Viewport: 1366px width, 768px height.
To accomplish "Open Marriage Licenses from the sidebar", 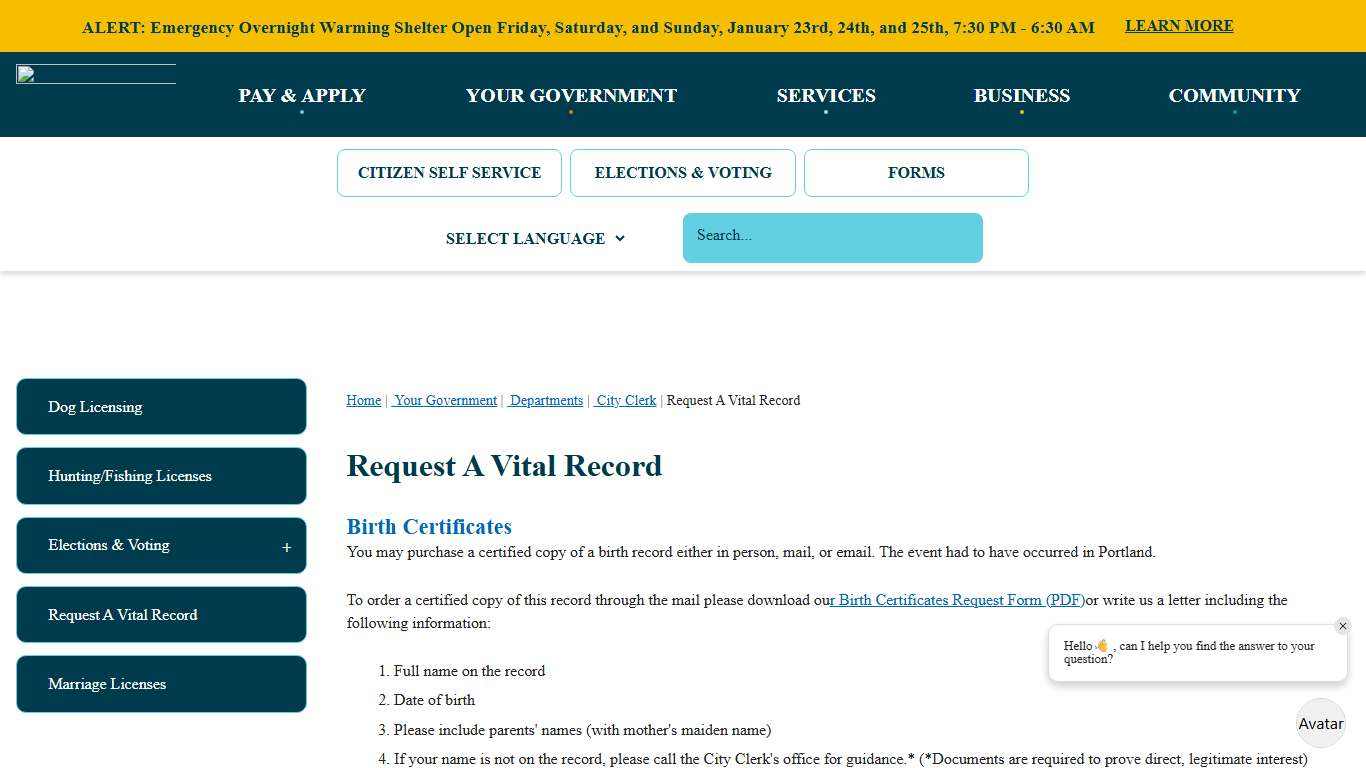I will pos(160,684).
